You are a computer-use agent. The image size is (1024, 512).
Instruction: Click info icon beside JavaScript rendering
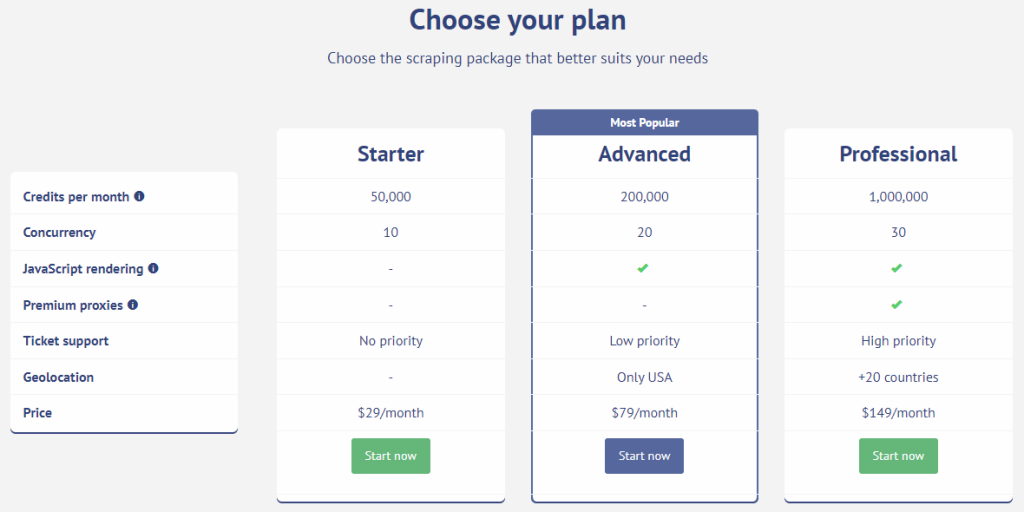pos(153,269)
